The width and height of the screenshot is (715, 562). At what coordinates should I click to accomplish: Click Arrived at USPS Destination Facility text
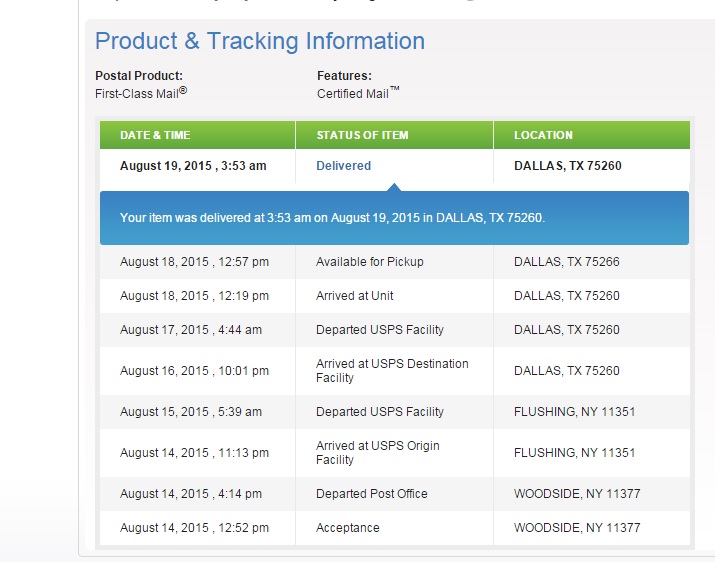coord(392,370)
